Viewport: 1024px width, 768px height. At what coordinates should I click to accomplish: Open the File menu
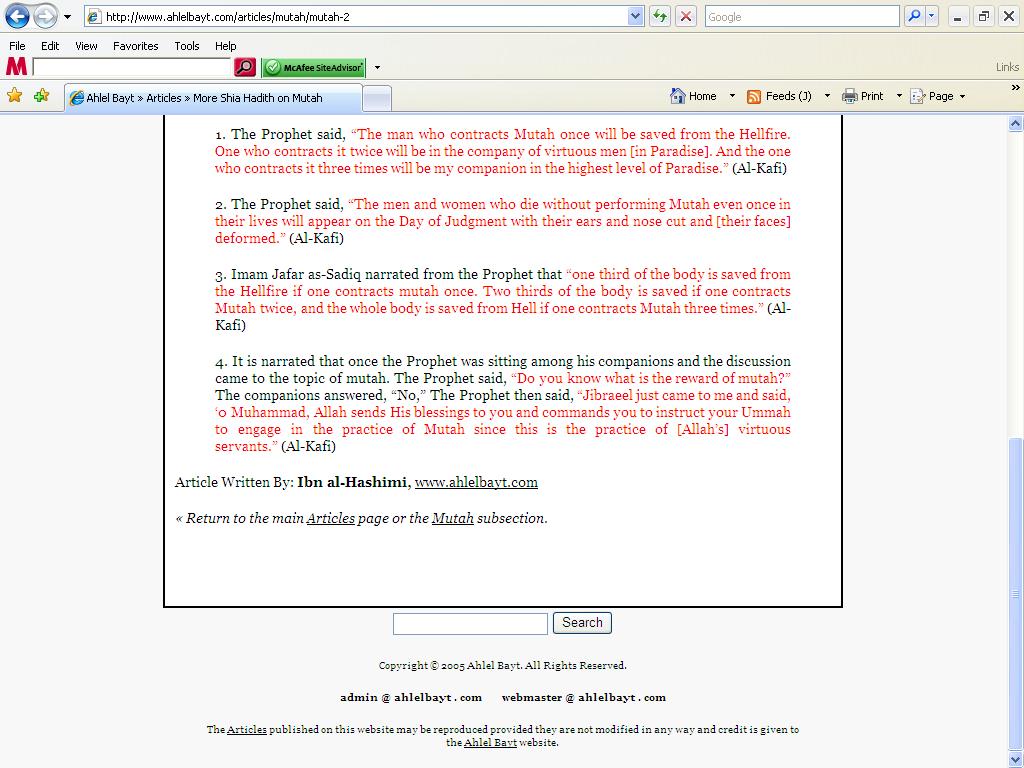[x=17, y=46]
